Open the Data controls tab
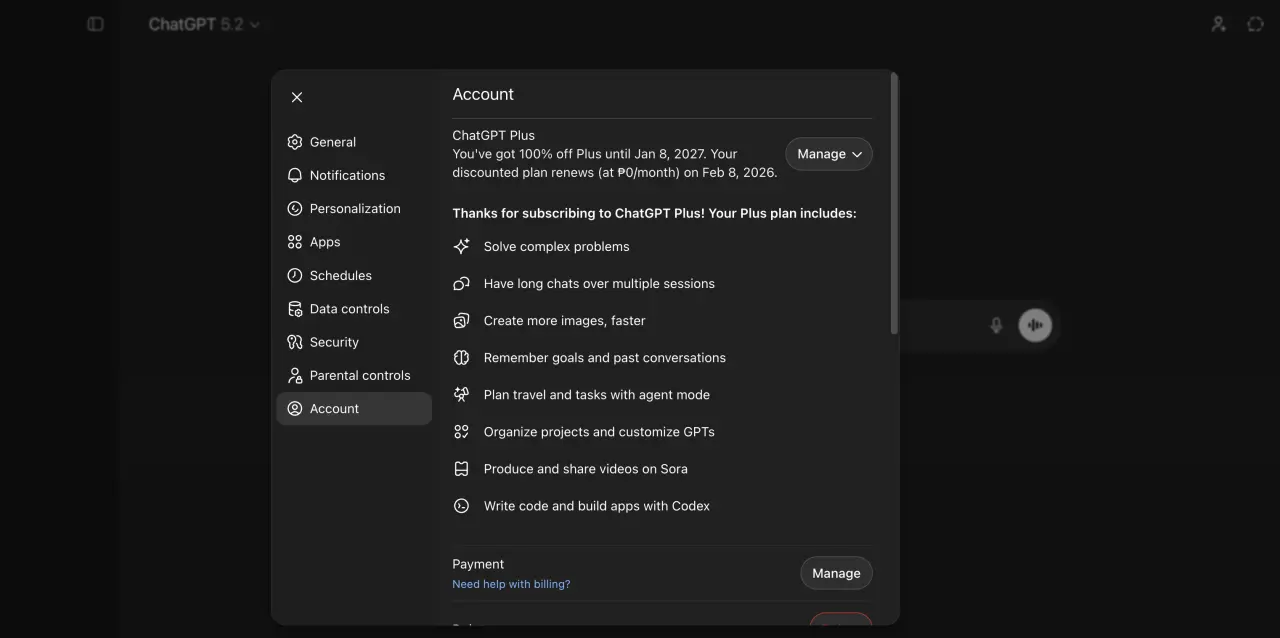The image size is (1280, 638). (x=354, y=309)
